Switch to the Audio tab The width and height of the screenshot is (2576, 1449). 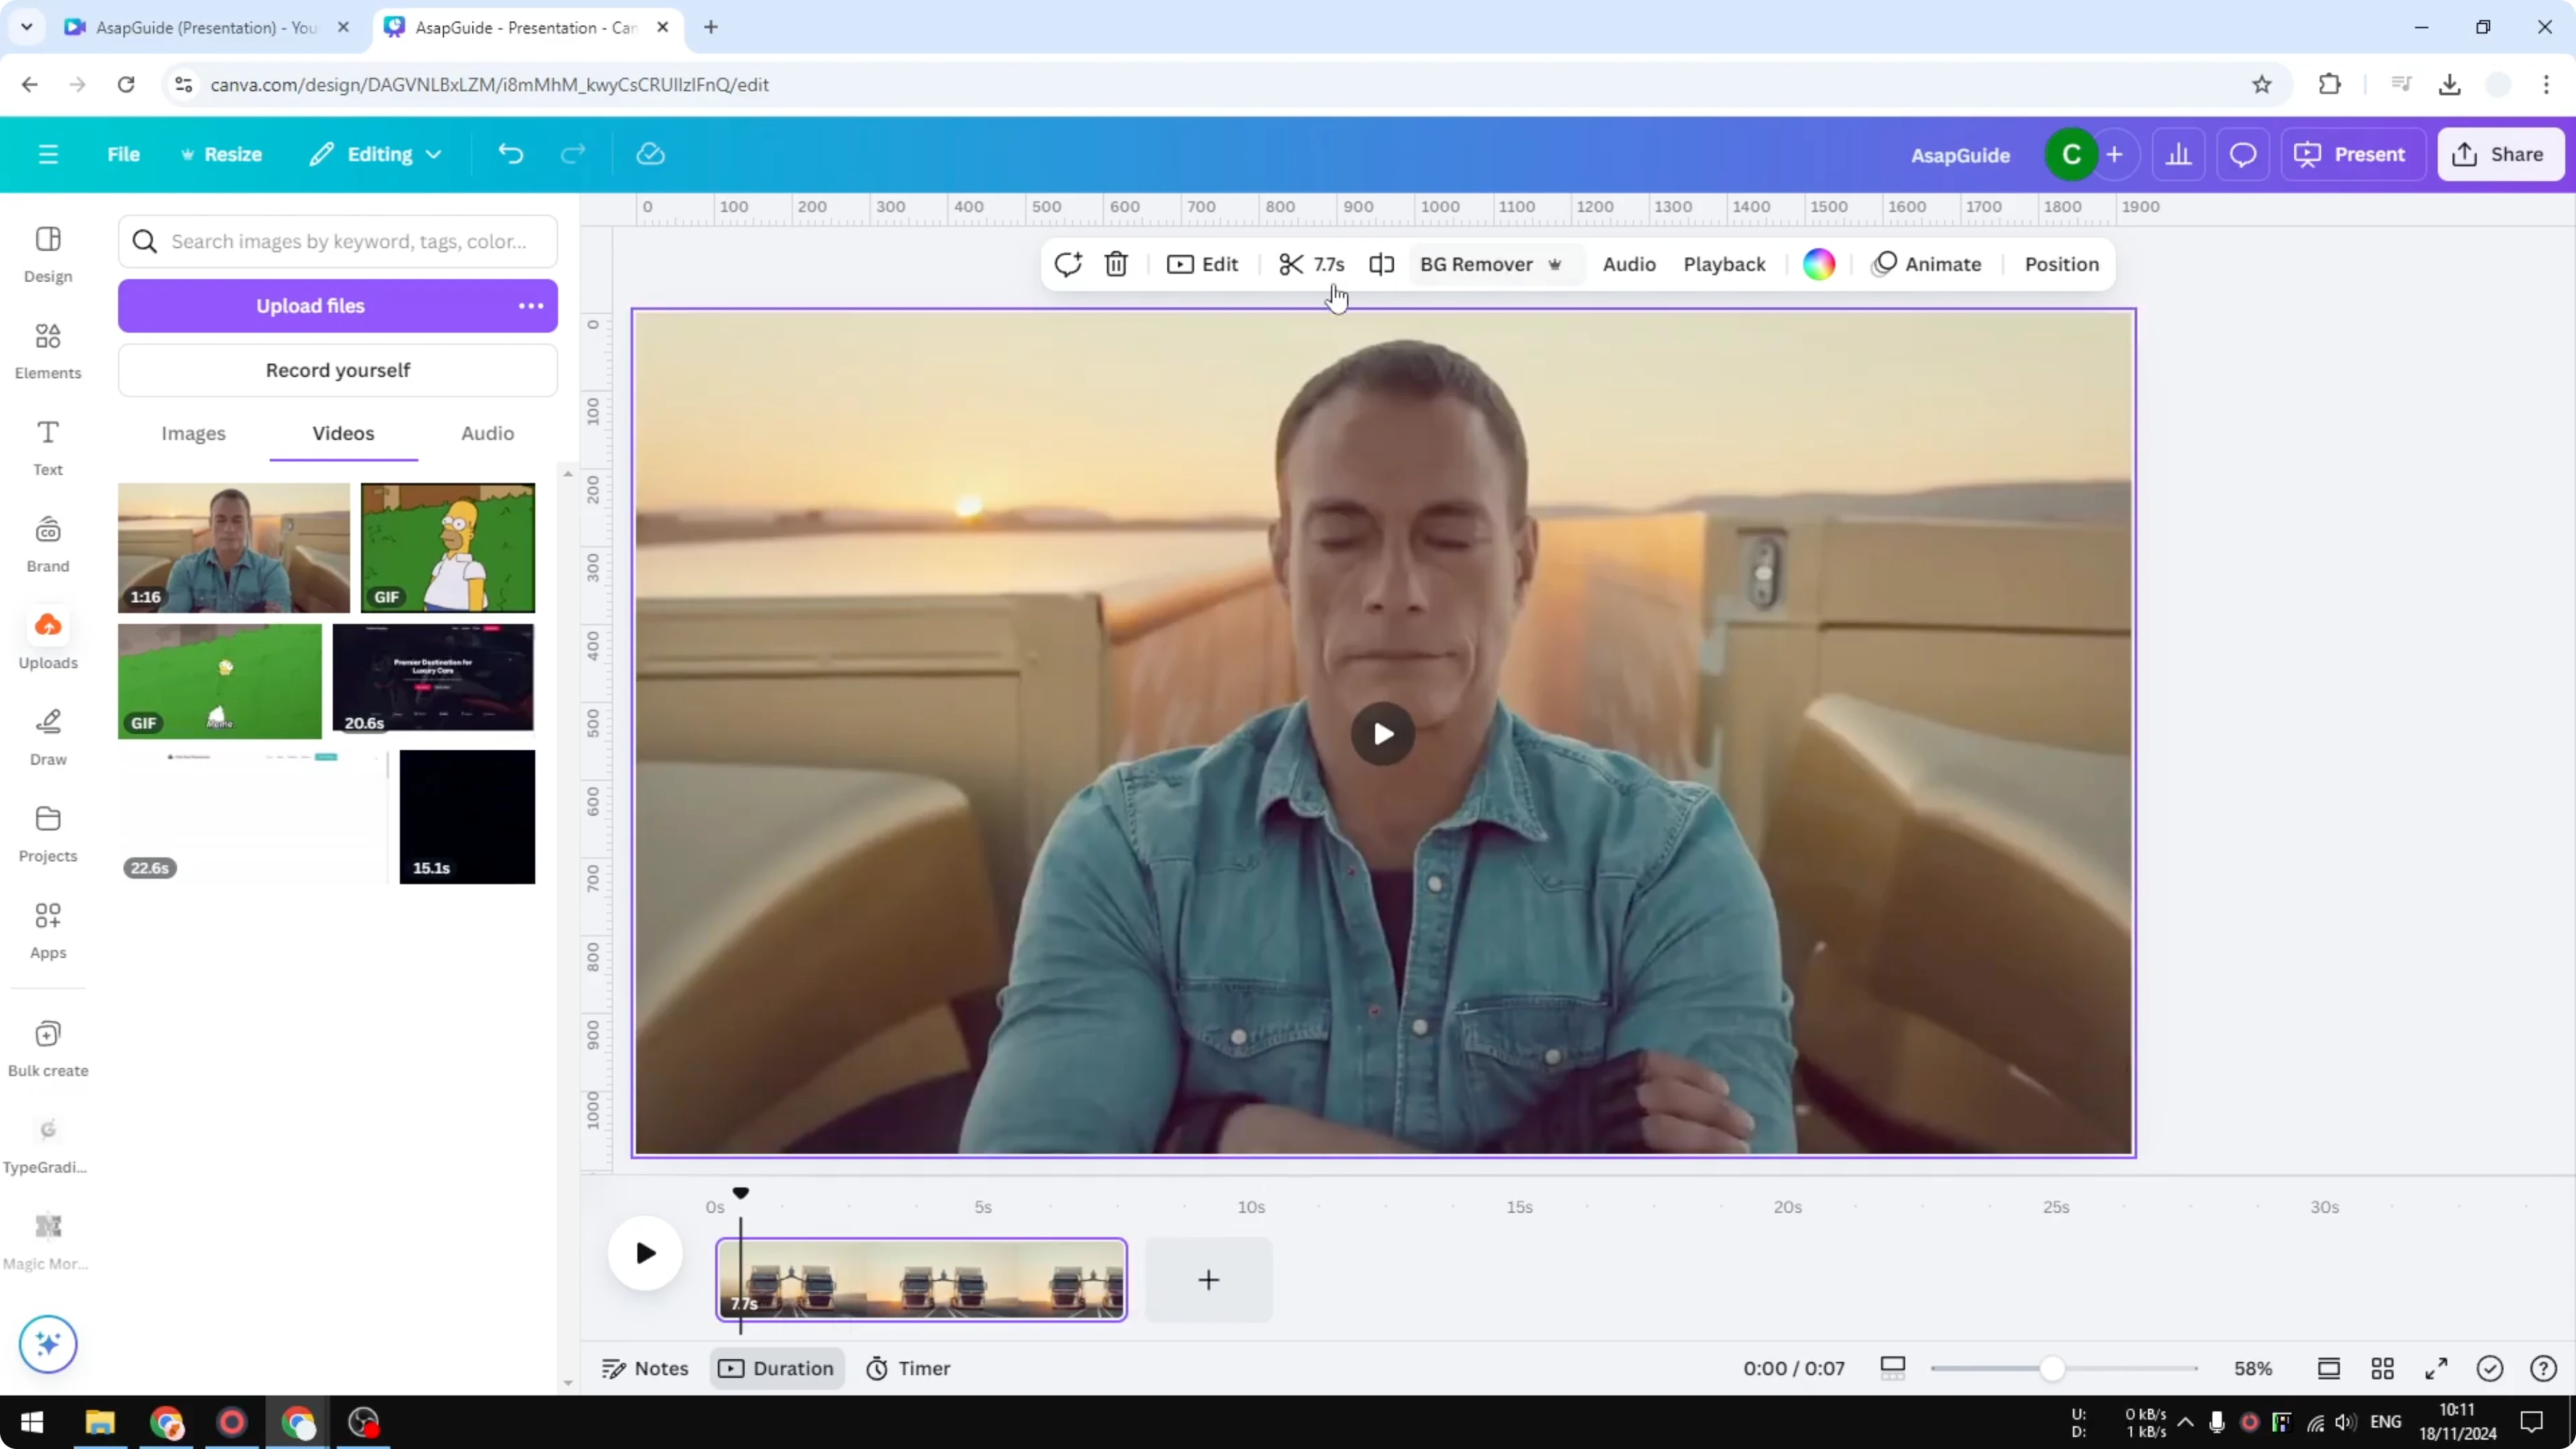point(486,433)
